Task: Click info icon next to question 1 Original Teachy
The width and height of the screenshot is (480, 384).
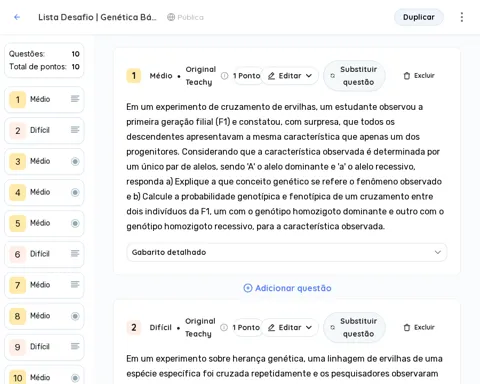Action: click(x=225, y=76)
